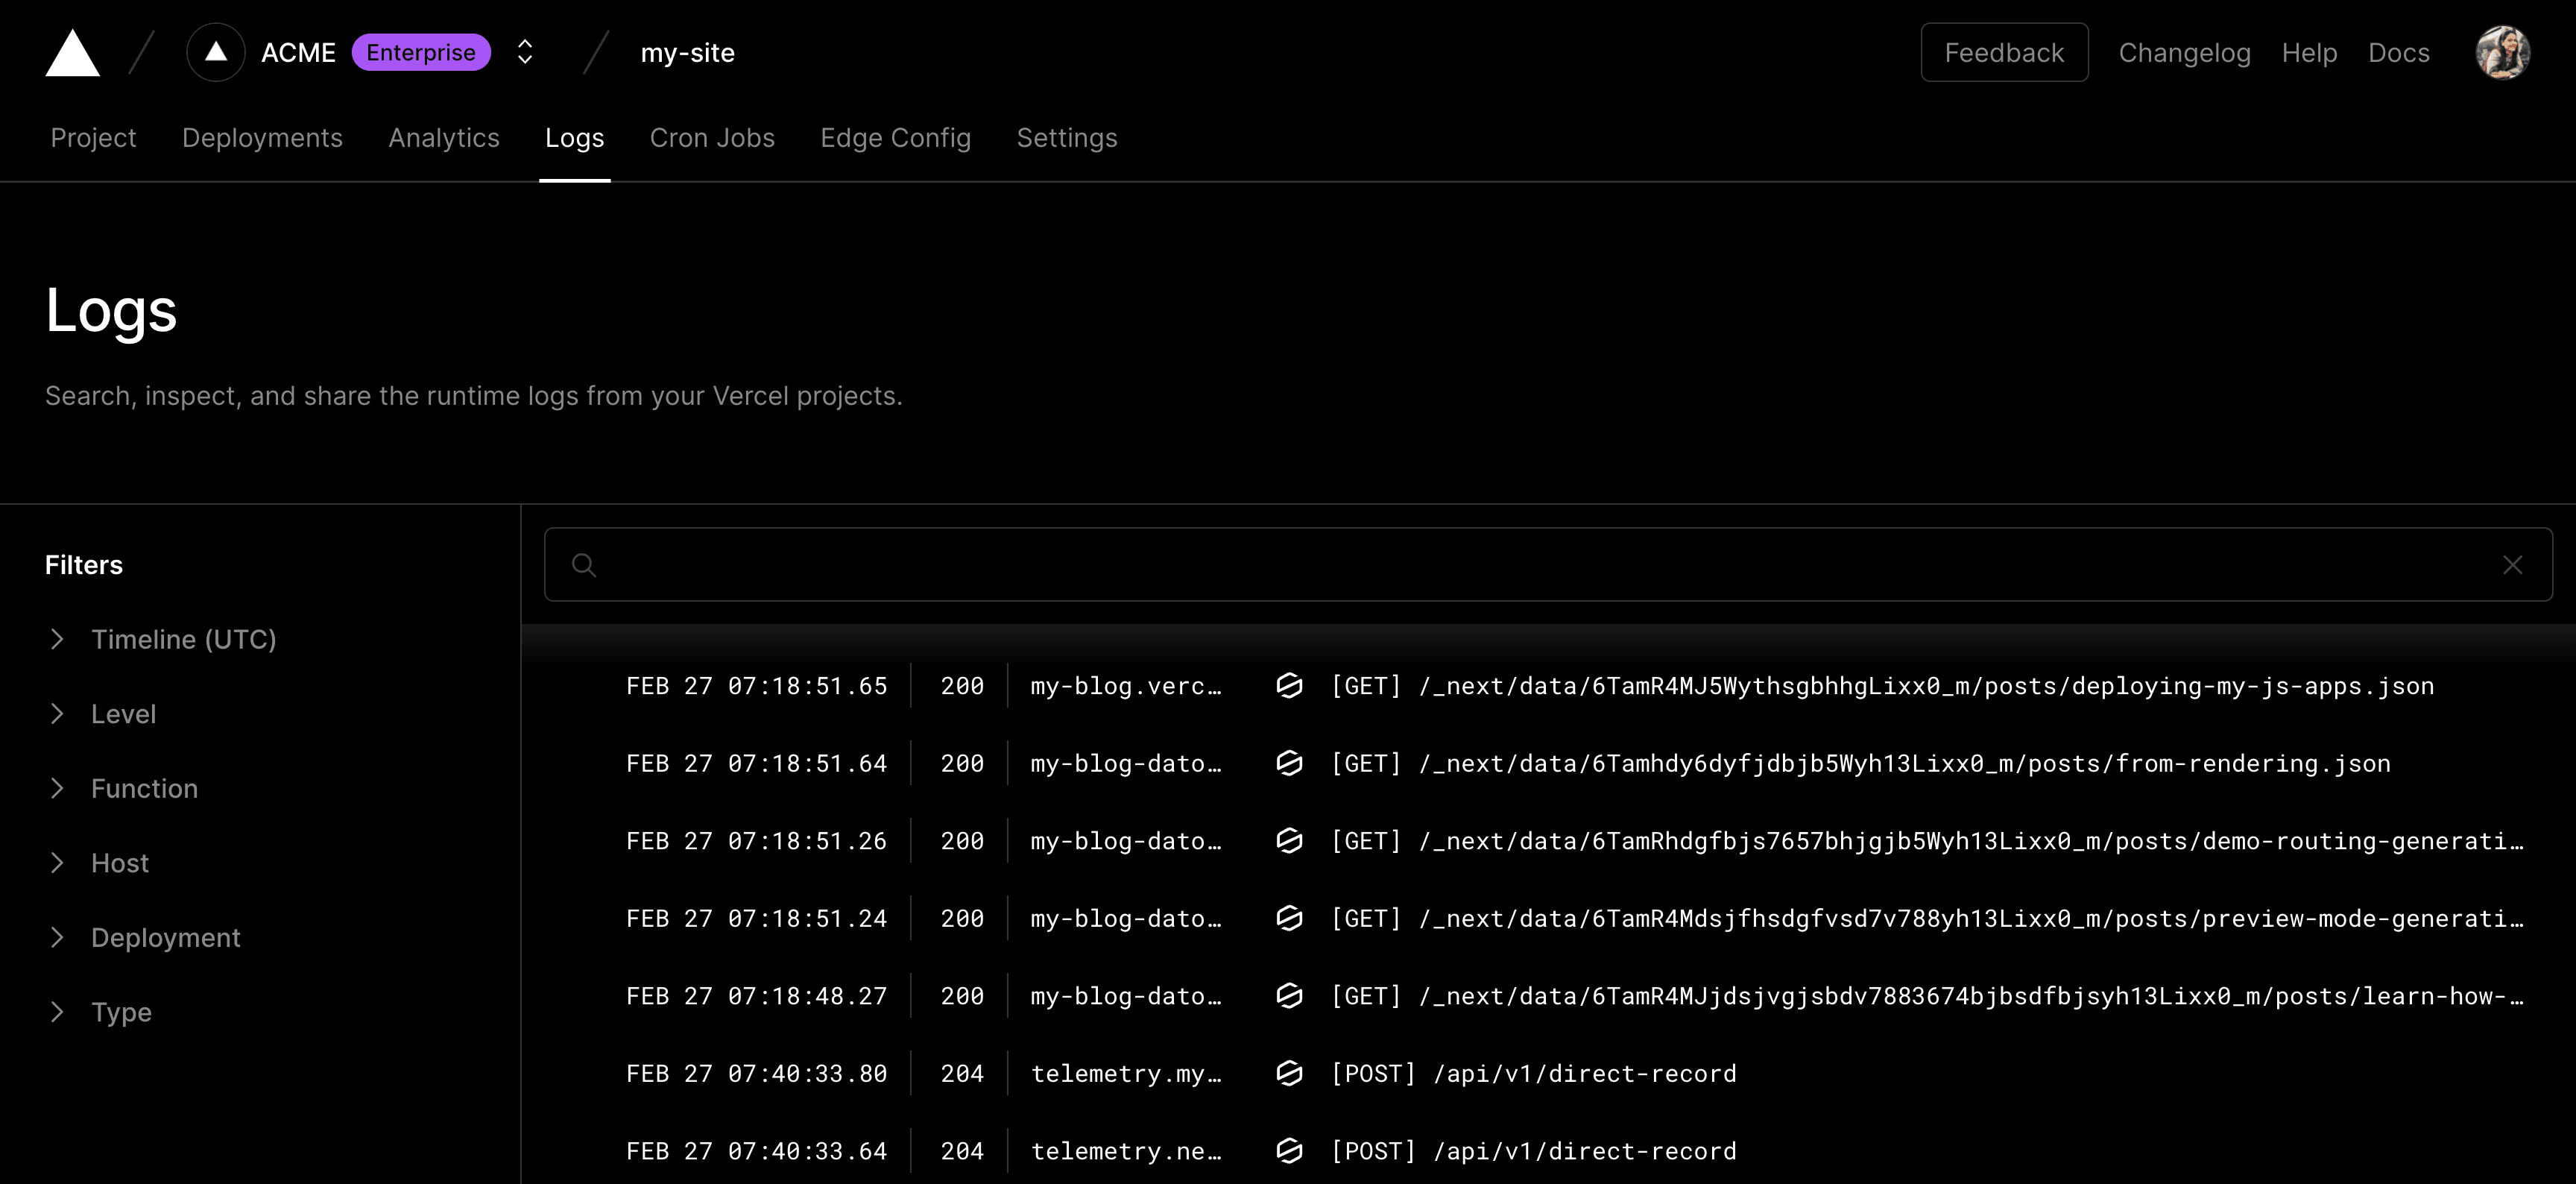Click the Enterprise badge next to ACME
Screen dimensions: 2576x1184
[x=421, y=52]
